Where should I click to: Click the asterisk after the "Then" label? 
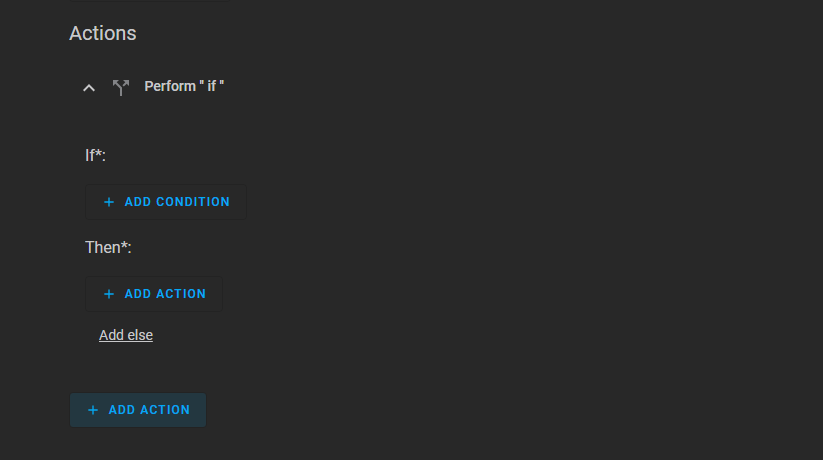click(x=124, y=245)
